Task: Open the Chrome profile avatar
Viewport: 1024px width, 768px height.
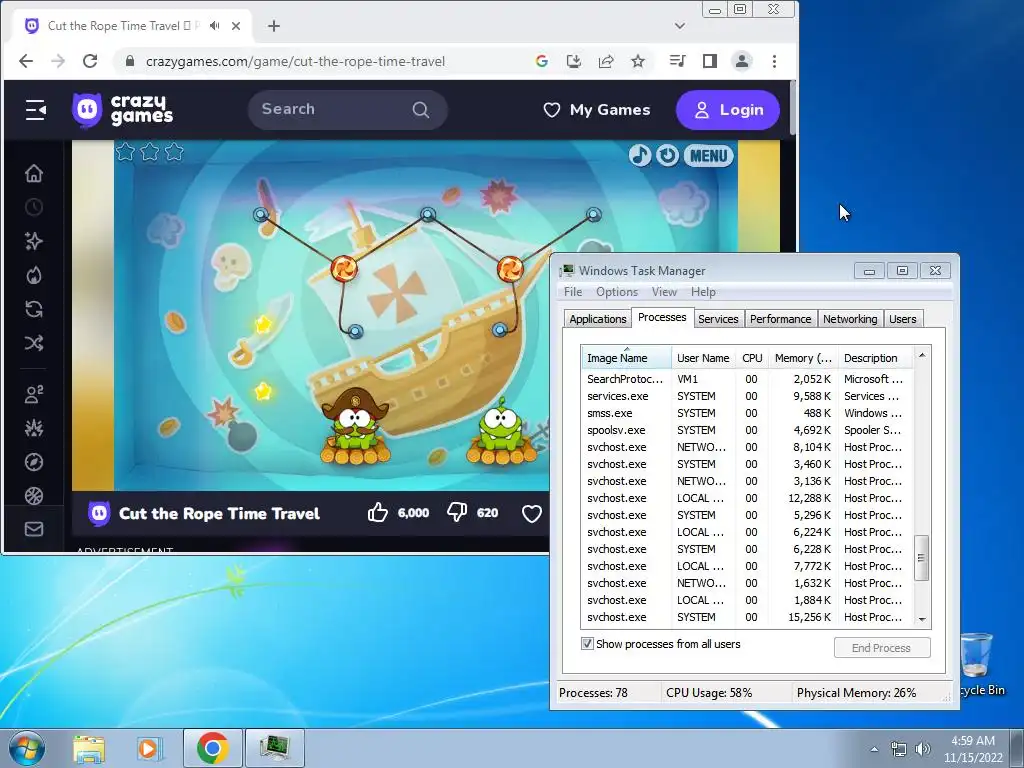Action: pos(742,61)
